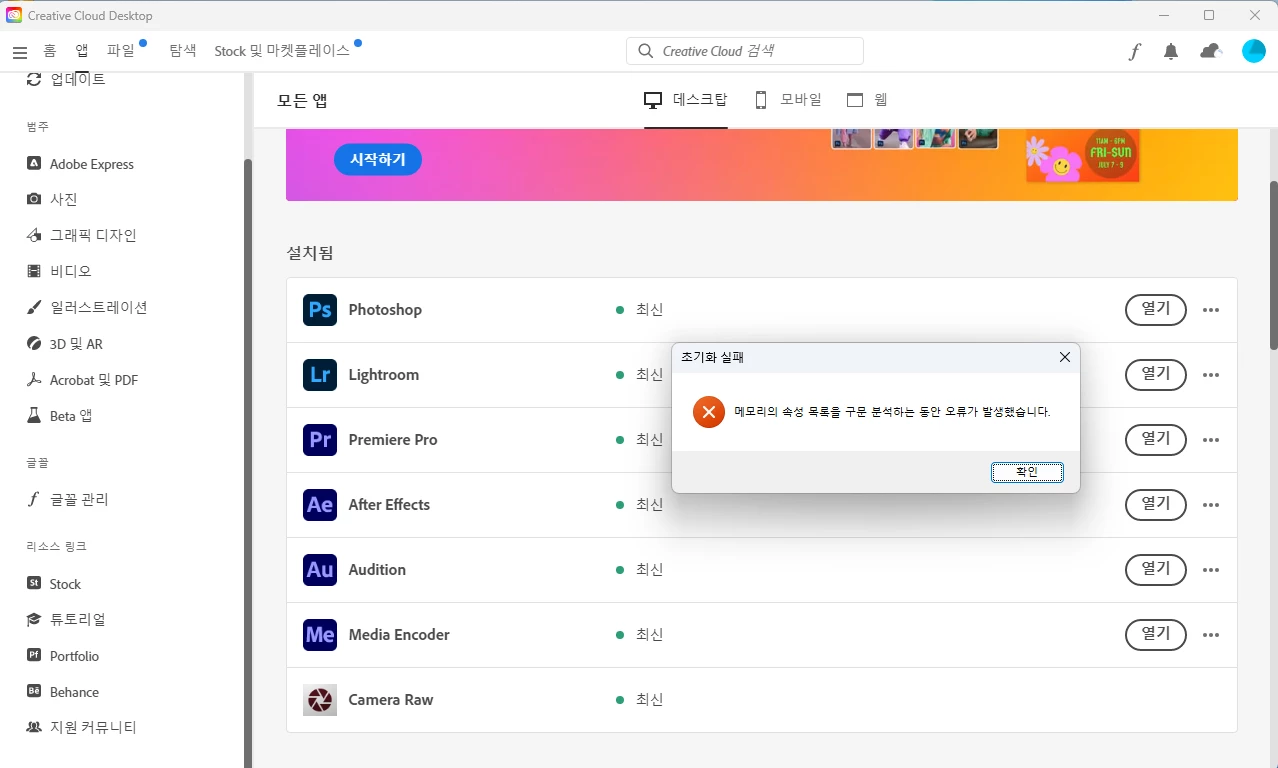Open Stock 및 마켓플레이스 menu item
This screenshot has height=768, width=1278.
point(282,51)
